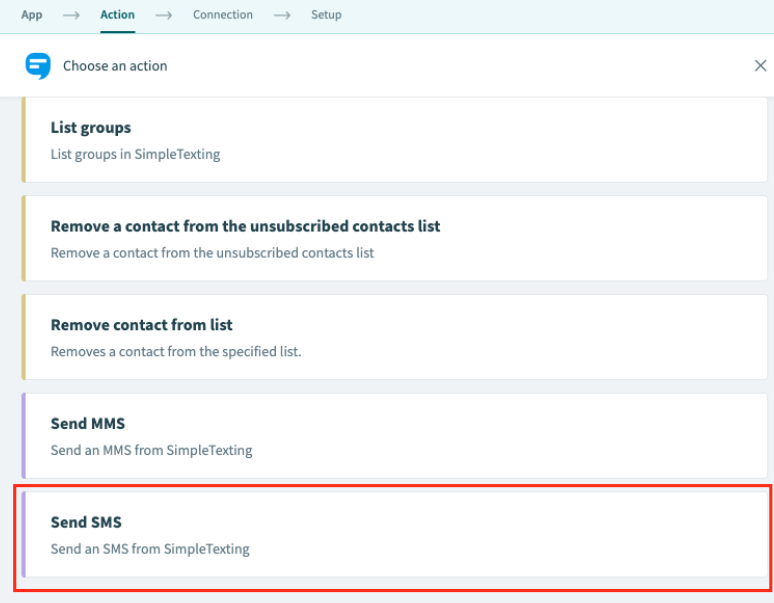Click 'Send an SMS from SimpleTexting' description
This screenshot has width=774, height=603.
[150, 549]
